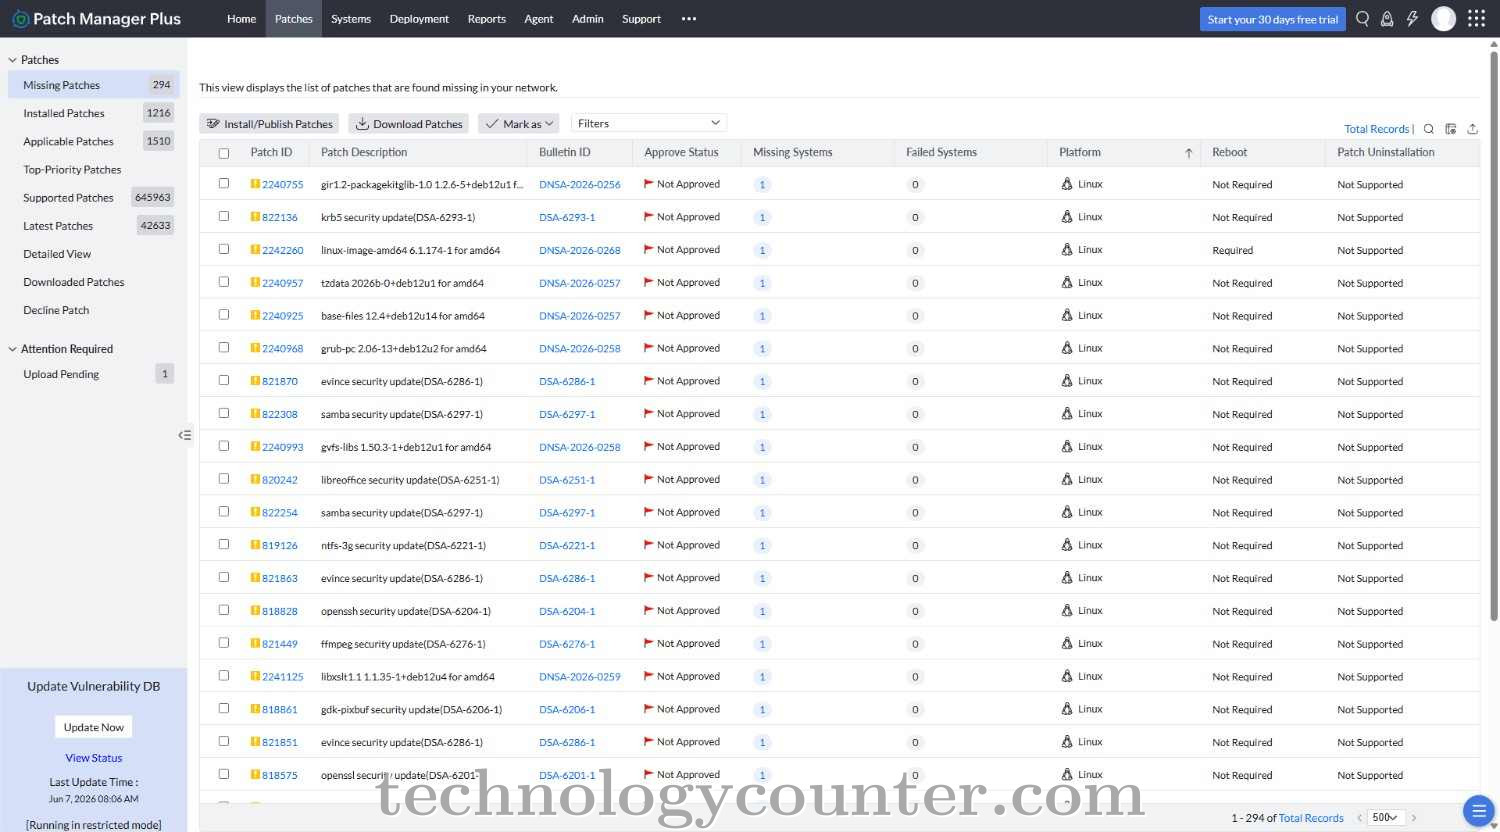Click the flag icon in the tzdata row
The image size is (1500, 832).
[648, 283]
